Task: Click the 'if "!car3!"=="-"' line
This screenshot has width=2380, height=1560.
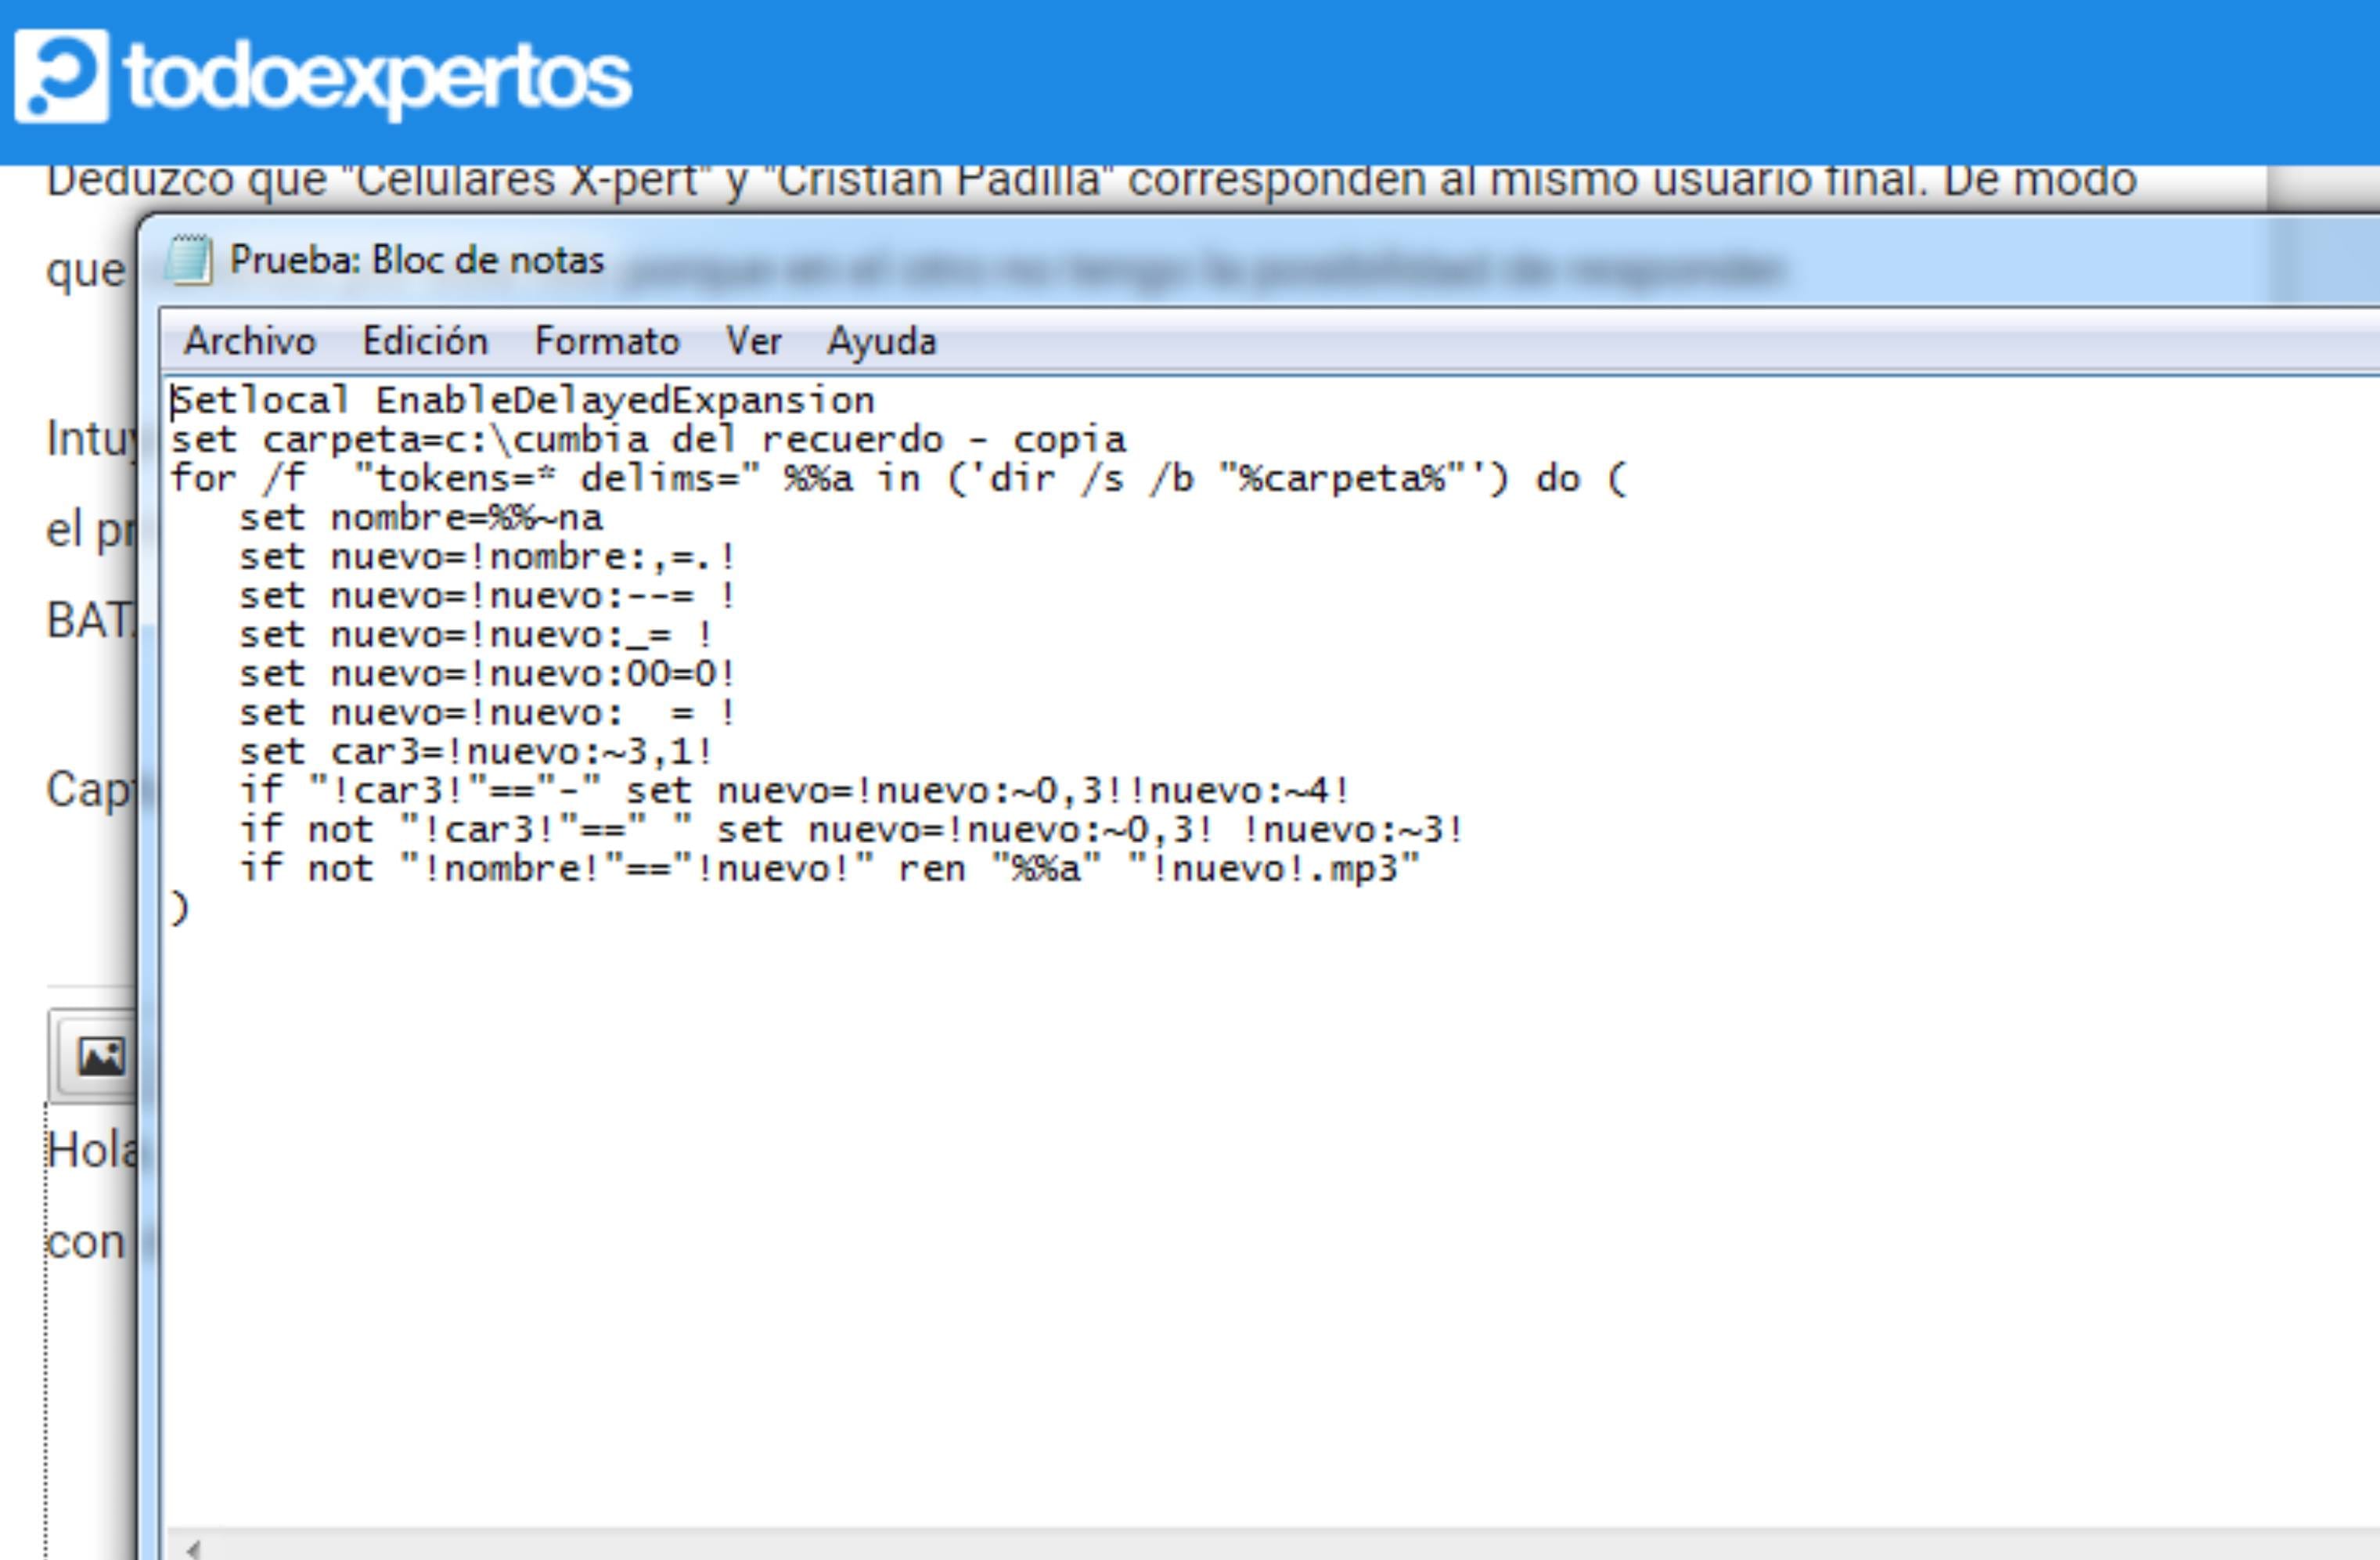Action: 795,791
